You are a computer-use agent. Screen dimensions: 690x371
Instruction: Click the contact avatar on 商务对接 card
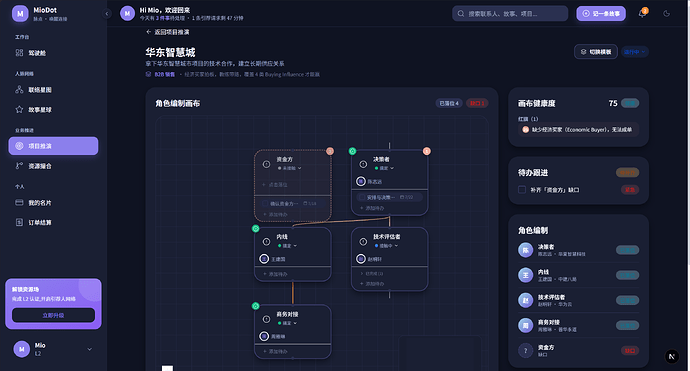(264, 336)
